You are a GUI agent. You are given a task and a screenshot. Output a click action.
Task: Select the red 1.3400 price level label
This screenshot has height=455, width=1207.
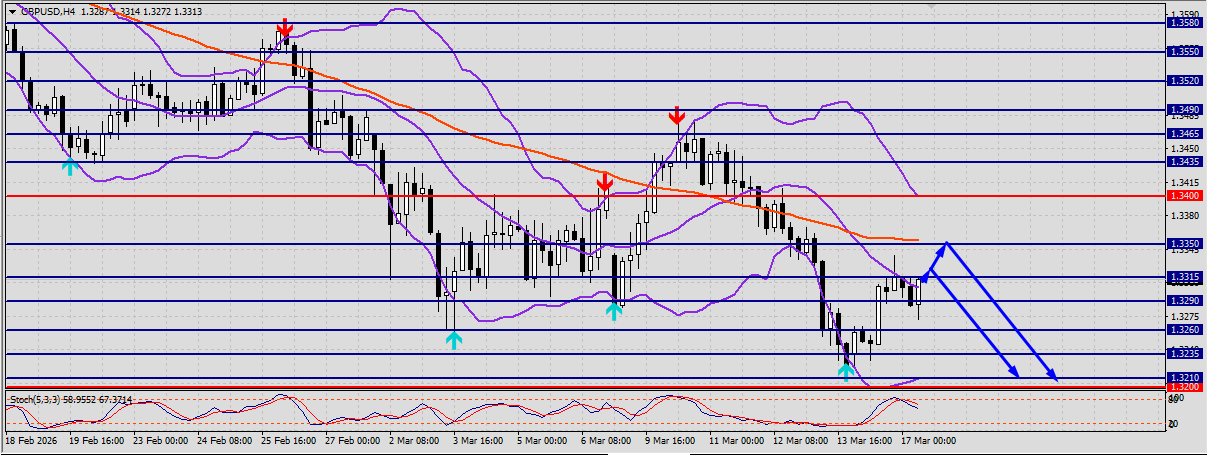click(x=1183, y=197)
